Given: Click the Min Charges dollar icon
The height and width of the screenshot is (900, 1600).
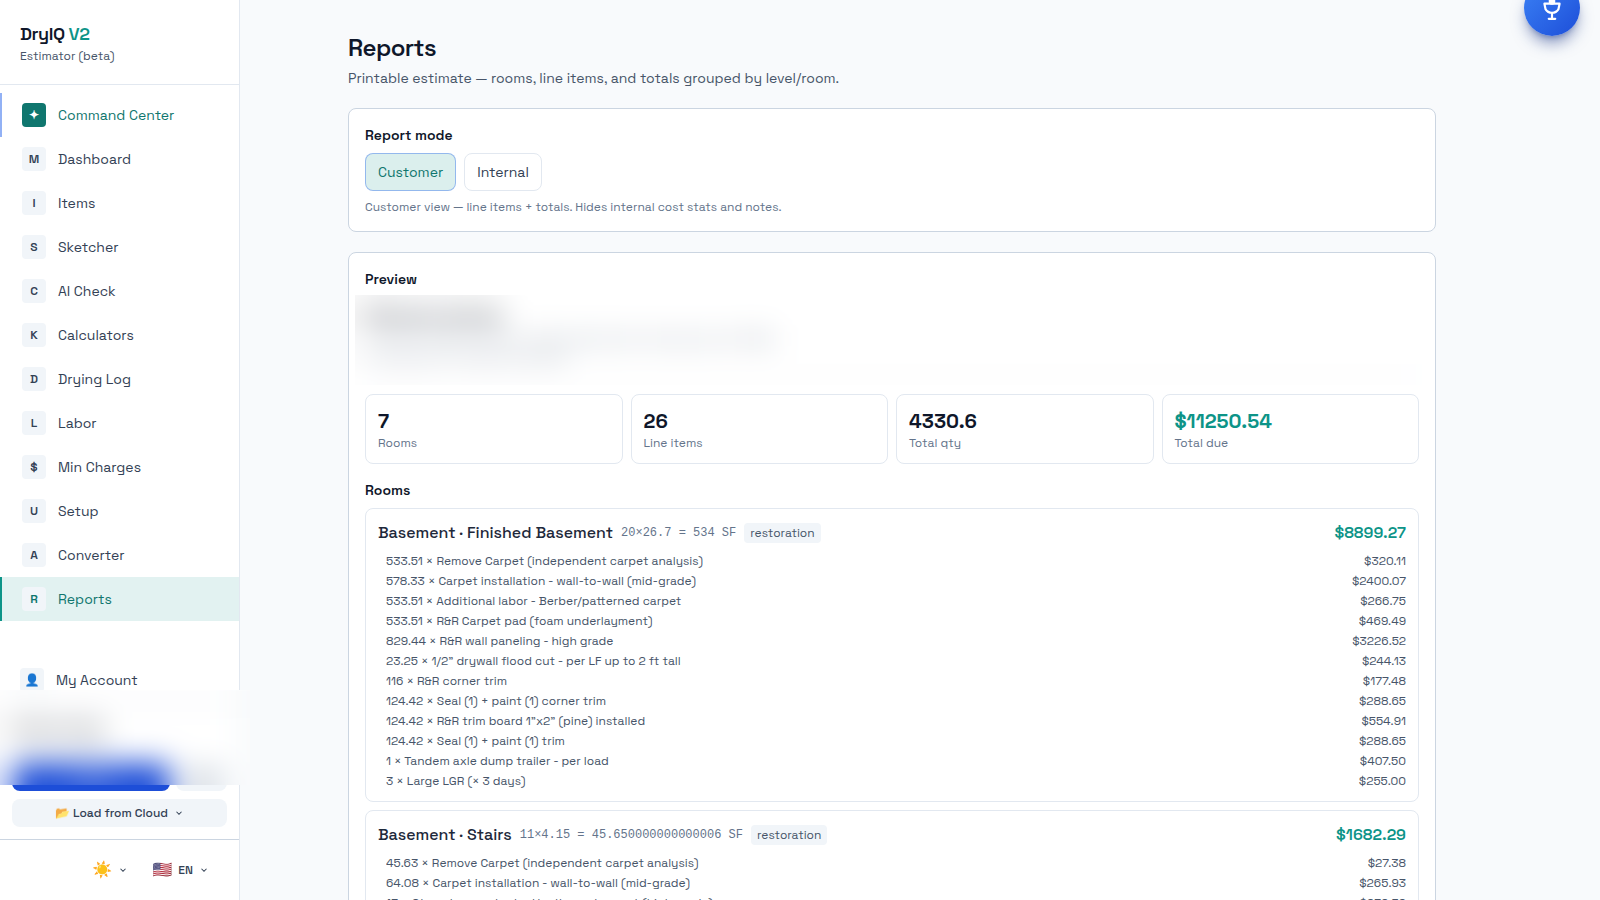Looking at the screenshot, I should point(34,467).
